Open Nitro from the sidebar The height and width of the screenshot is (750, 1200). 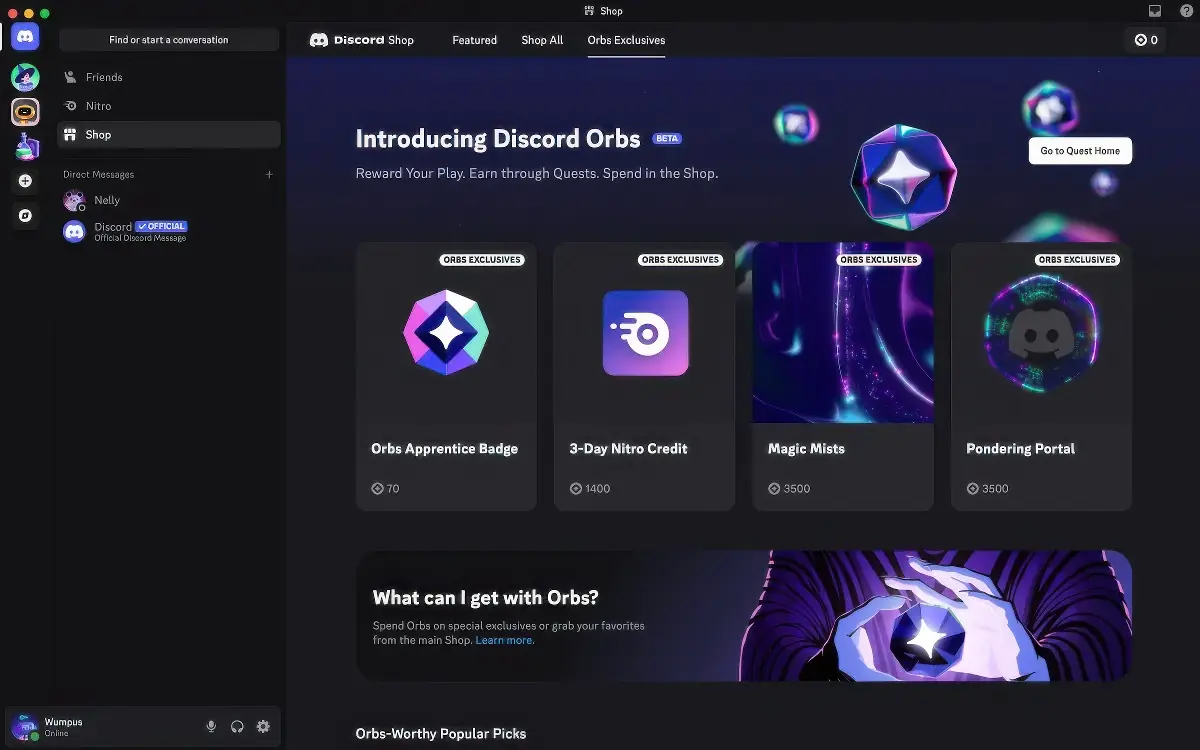(100, 106)
